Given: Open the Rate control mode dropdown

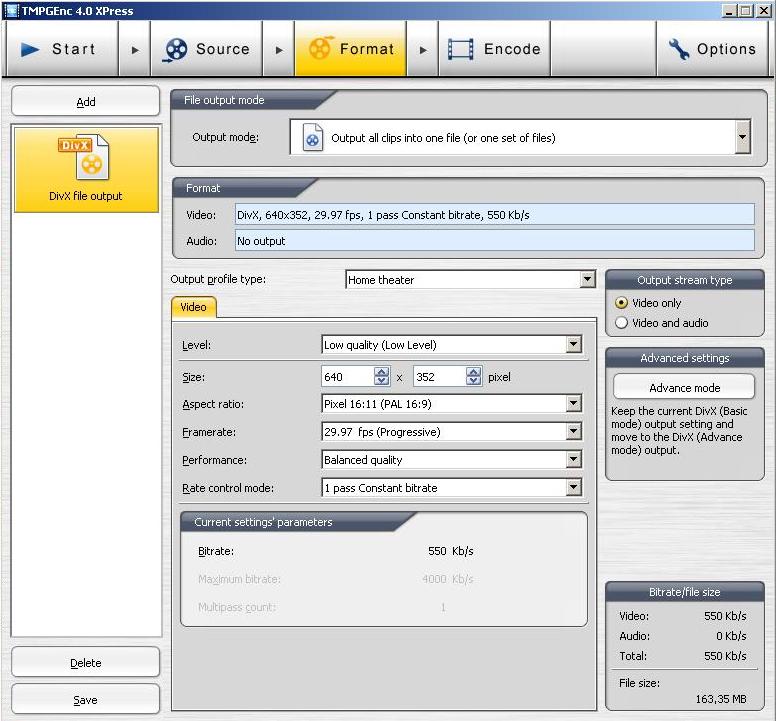Looking at the screenshot, I should coord(573,487).
